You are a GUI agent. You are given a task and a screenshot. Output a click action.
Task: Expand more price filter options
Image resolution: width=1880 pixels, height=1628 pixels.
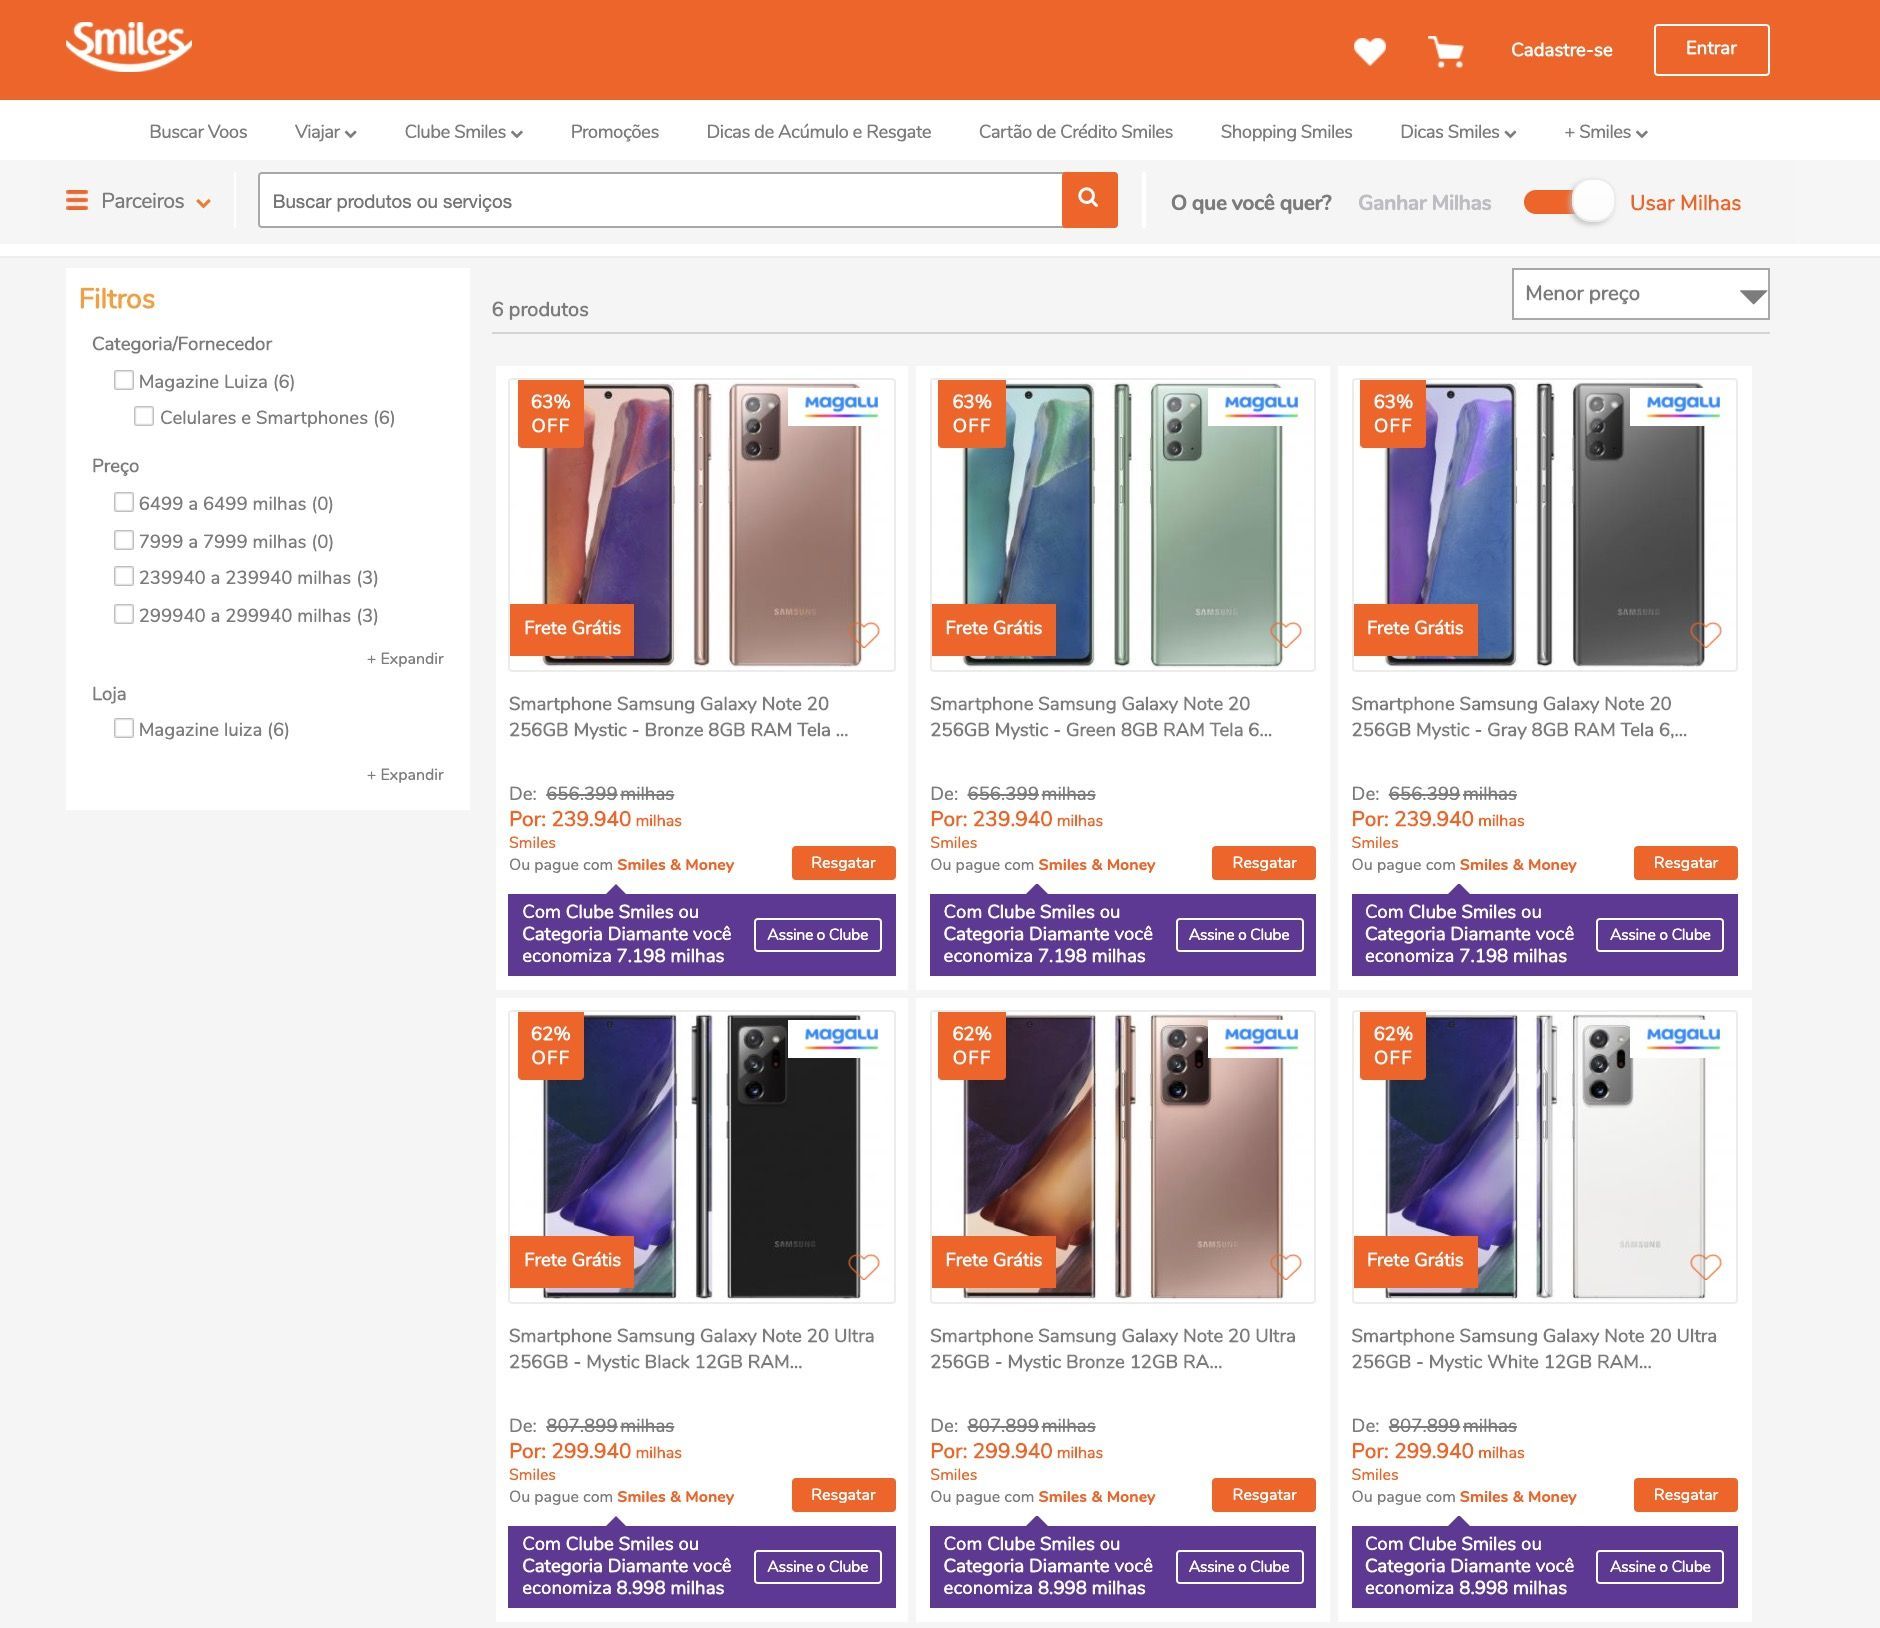tap(405, 659)
